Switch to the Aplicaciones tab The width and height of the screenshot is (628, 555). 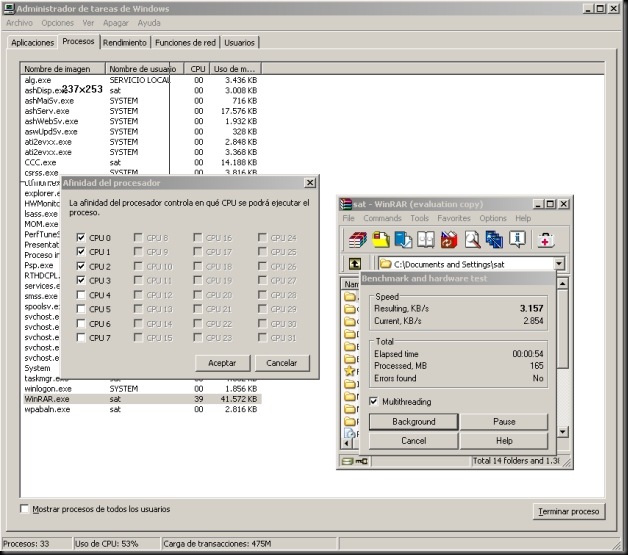click(x=32, y=42)
